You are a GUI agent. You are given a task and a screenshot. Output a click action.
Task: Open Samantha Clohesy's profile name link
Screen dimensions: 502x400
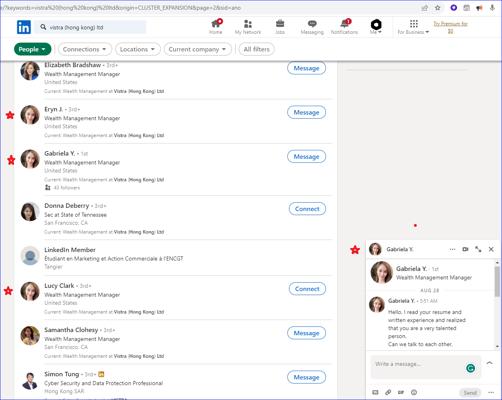click(71, 330)
